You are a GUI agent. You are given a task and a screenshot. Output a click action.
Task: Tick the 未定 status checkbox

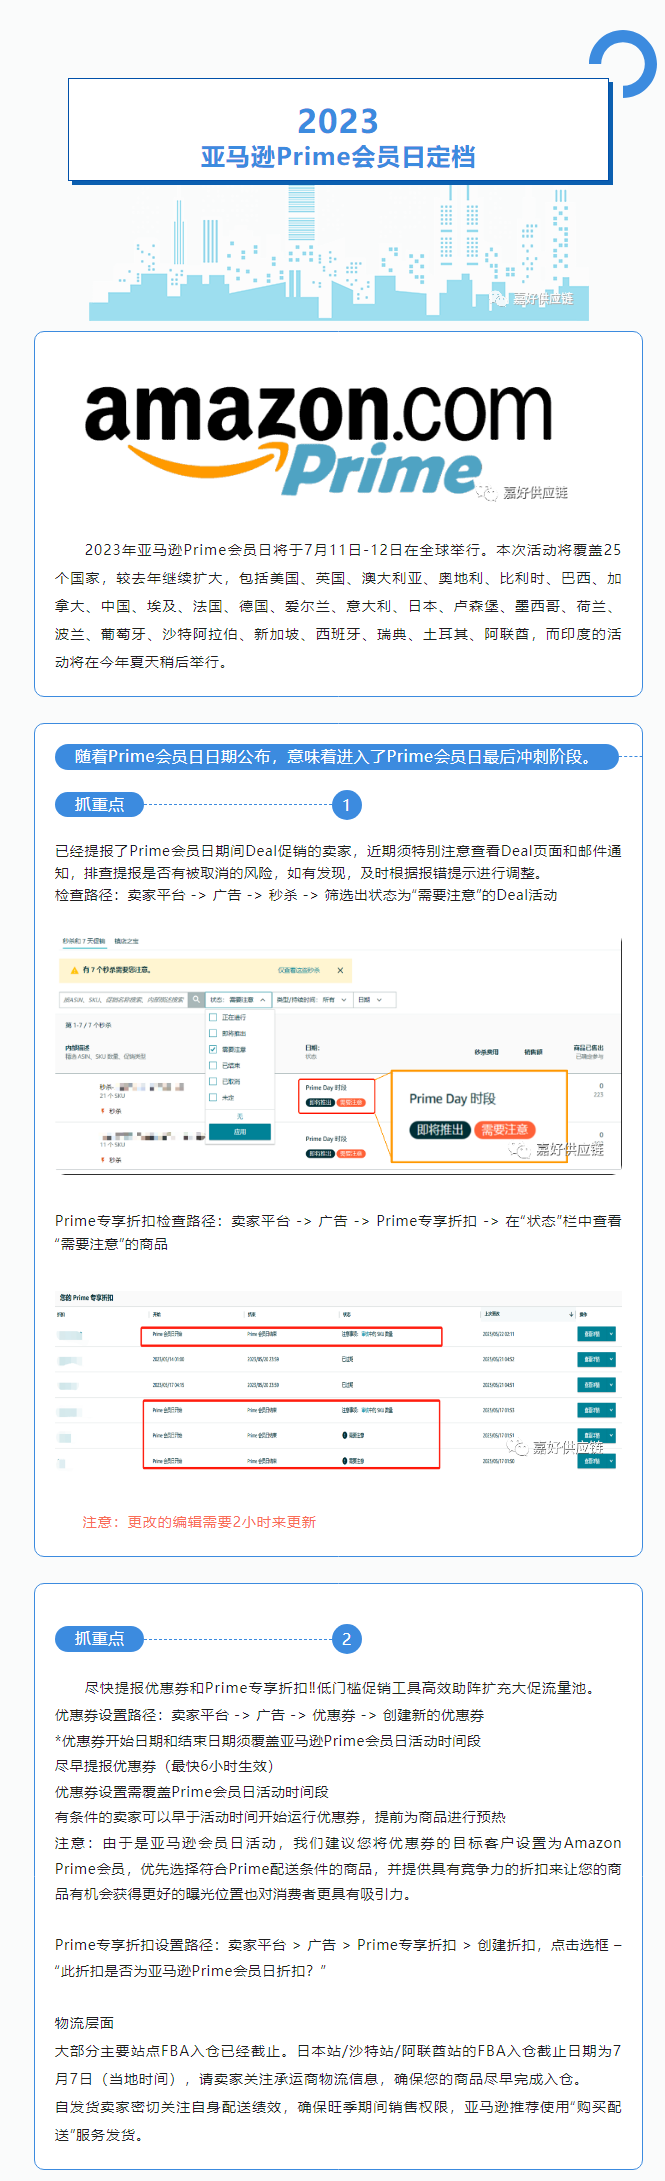tap(213, 1097)
